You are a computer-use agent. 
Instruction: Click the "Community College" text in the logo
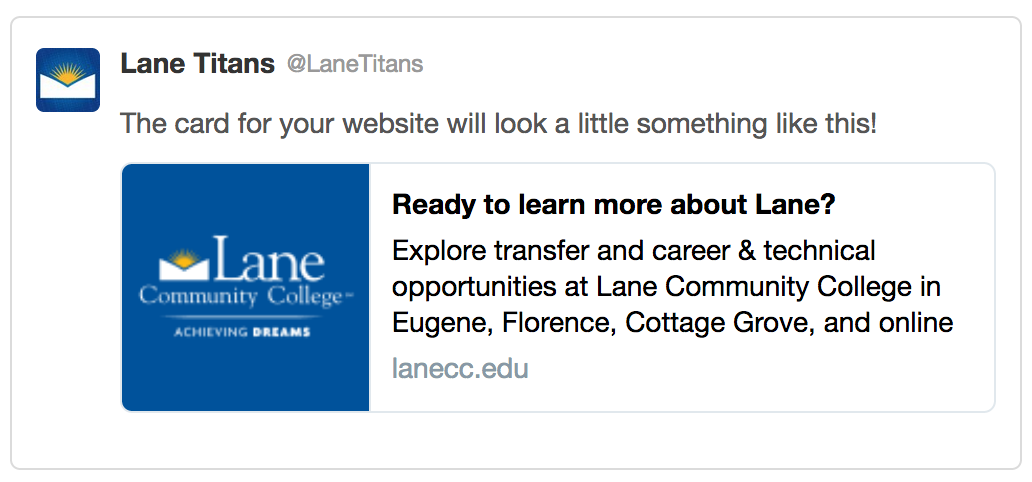click(242, 297)
